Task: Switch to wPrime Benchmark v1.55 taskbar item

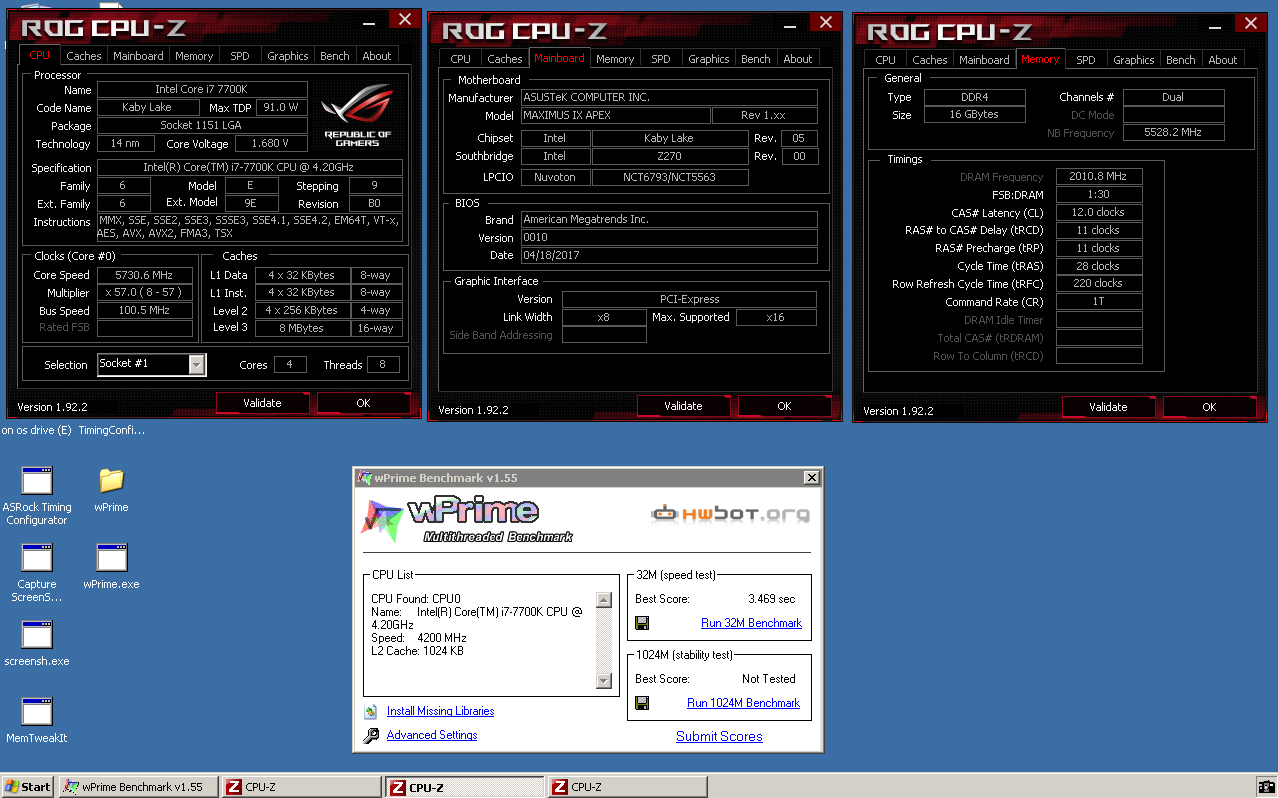Action: [x=137, y=787]
